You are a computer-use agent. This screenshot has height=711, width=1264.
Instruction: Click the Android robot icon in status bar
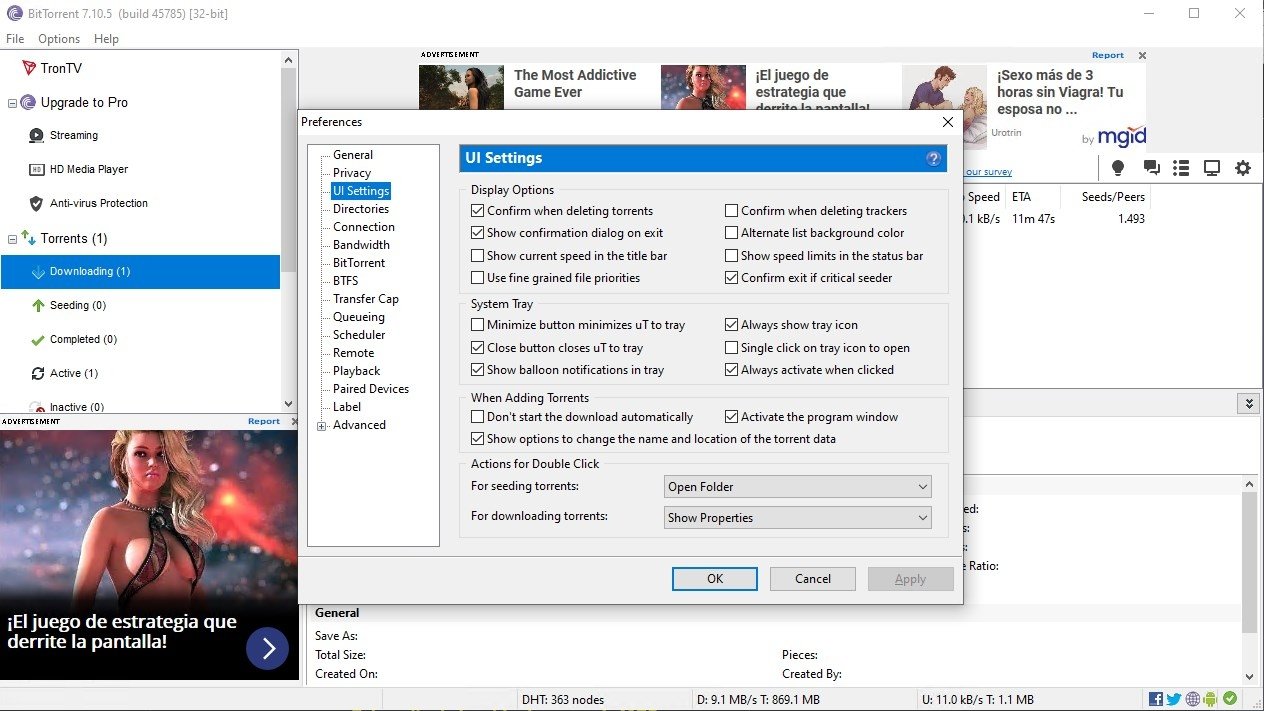[x=1211, y=699]
